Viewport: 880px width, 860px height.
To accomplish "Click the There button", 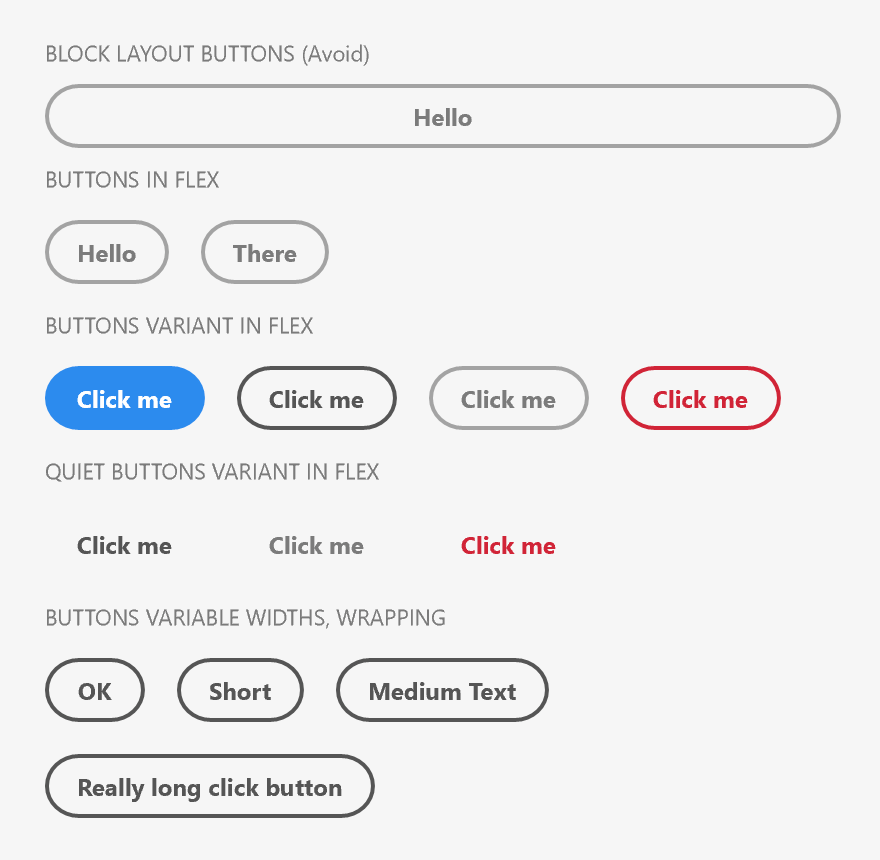I will click(x=264, y=252).
